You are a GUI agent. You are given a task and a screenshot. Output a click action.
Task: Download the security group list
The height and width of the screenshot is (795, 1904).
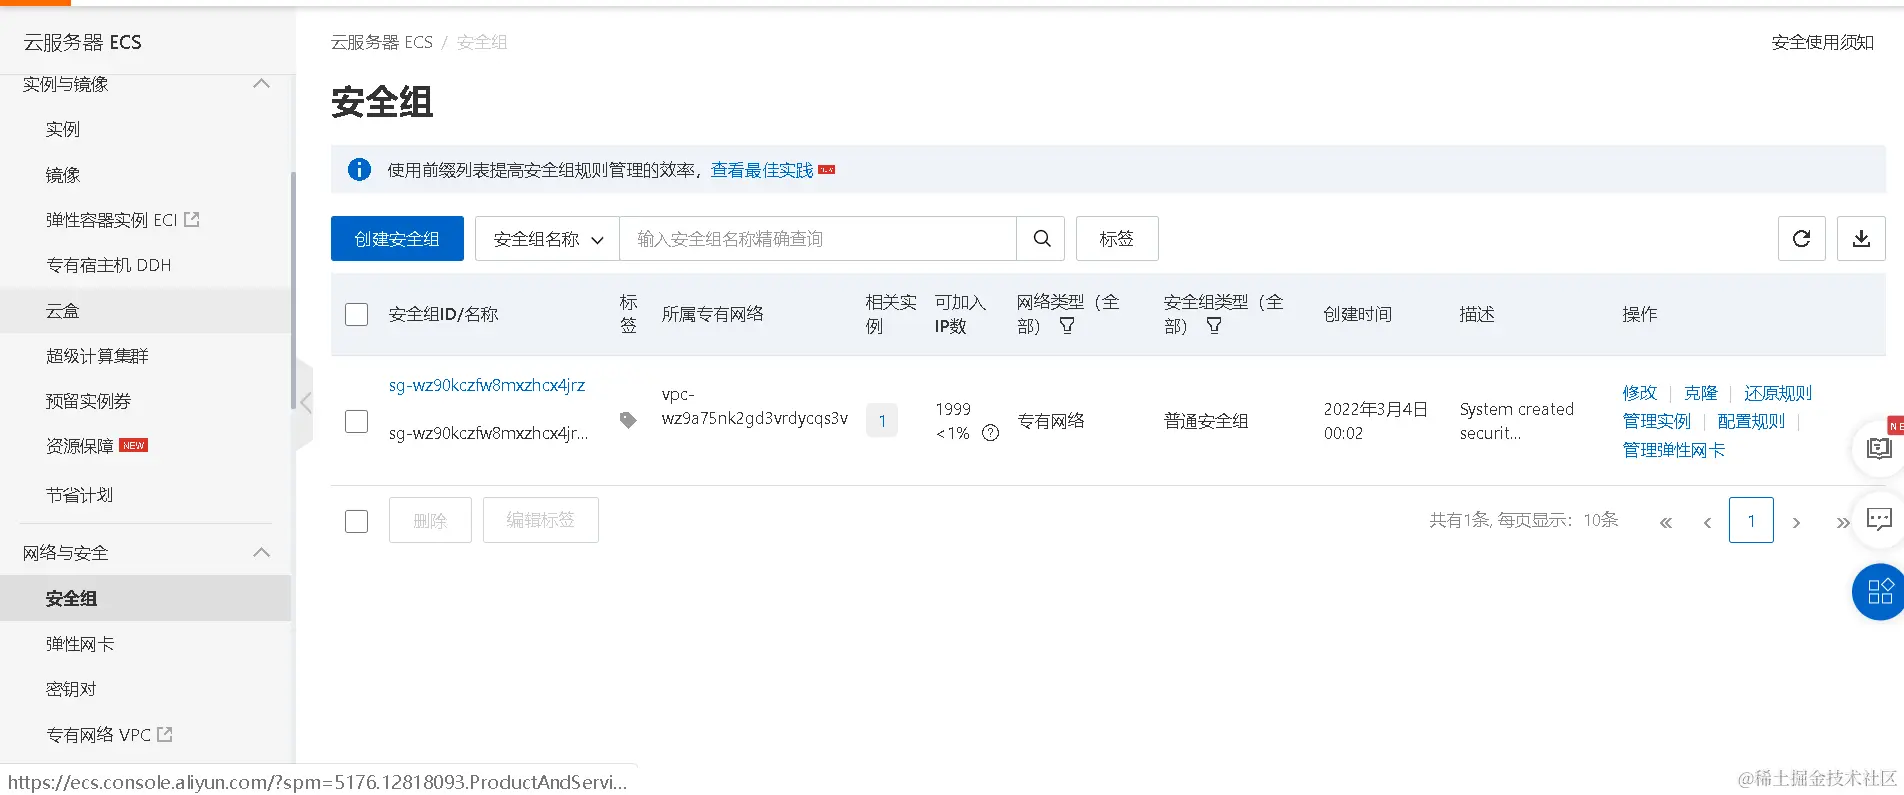[1861, 239]
